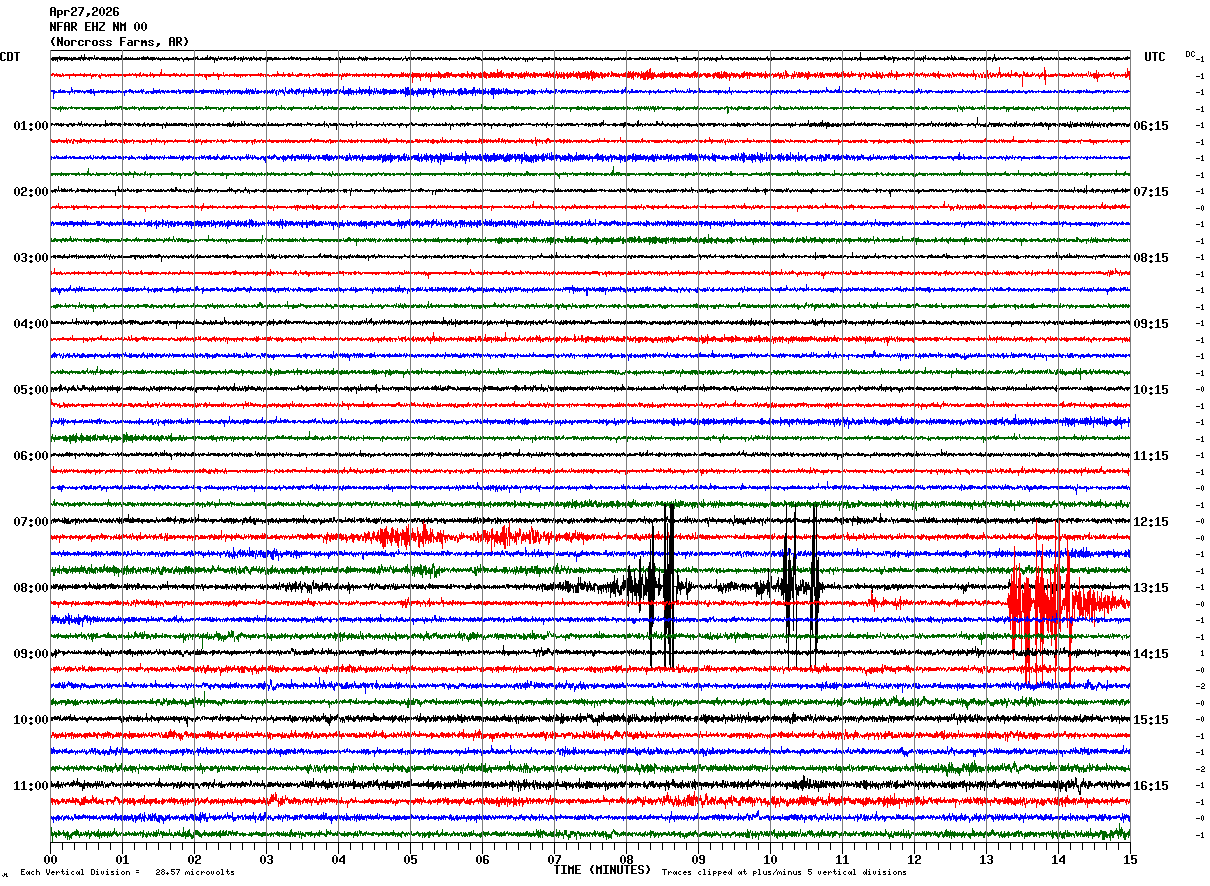1210x886 pixels.
Task: Select the 04:00 CDT time label
Action: pos(31,324)
